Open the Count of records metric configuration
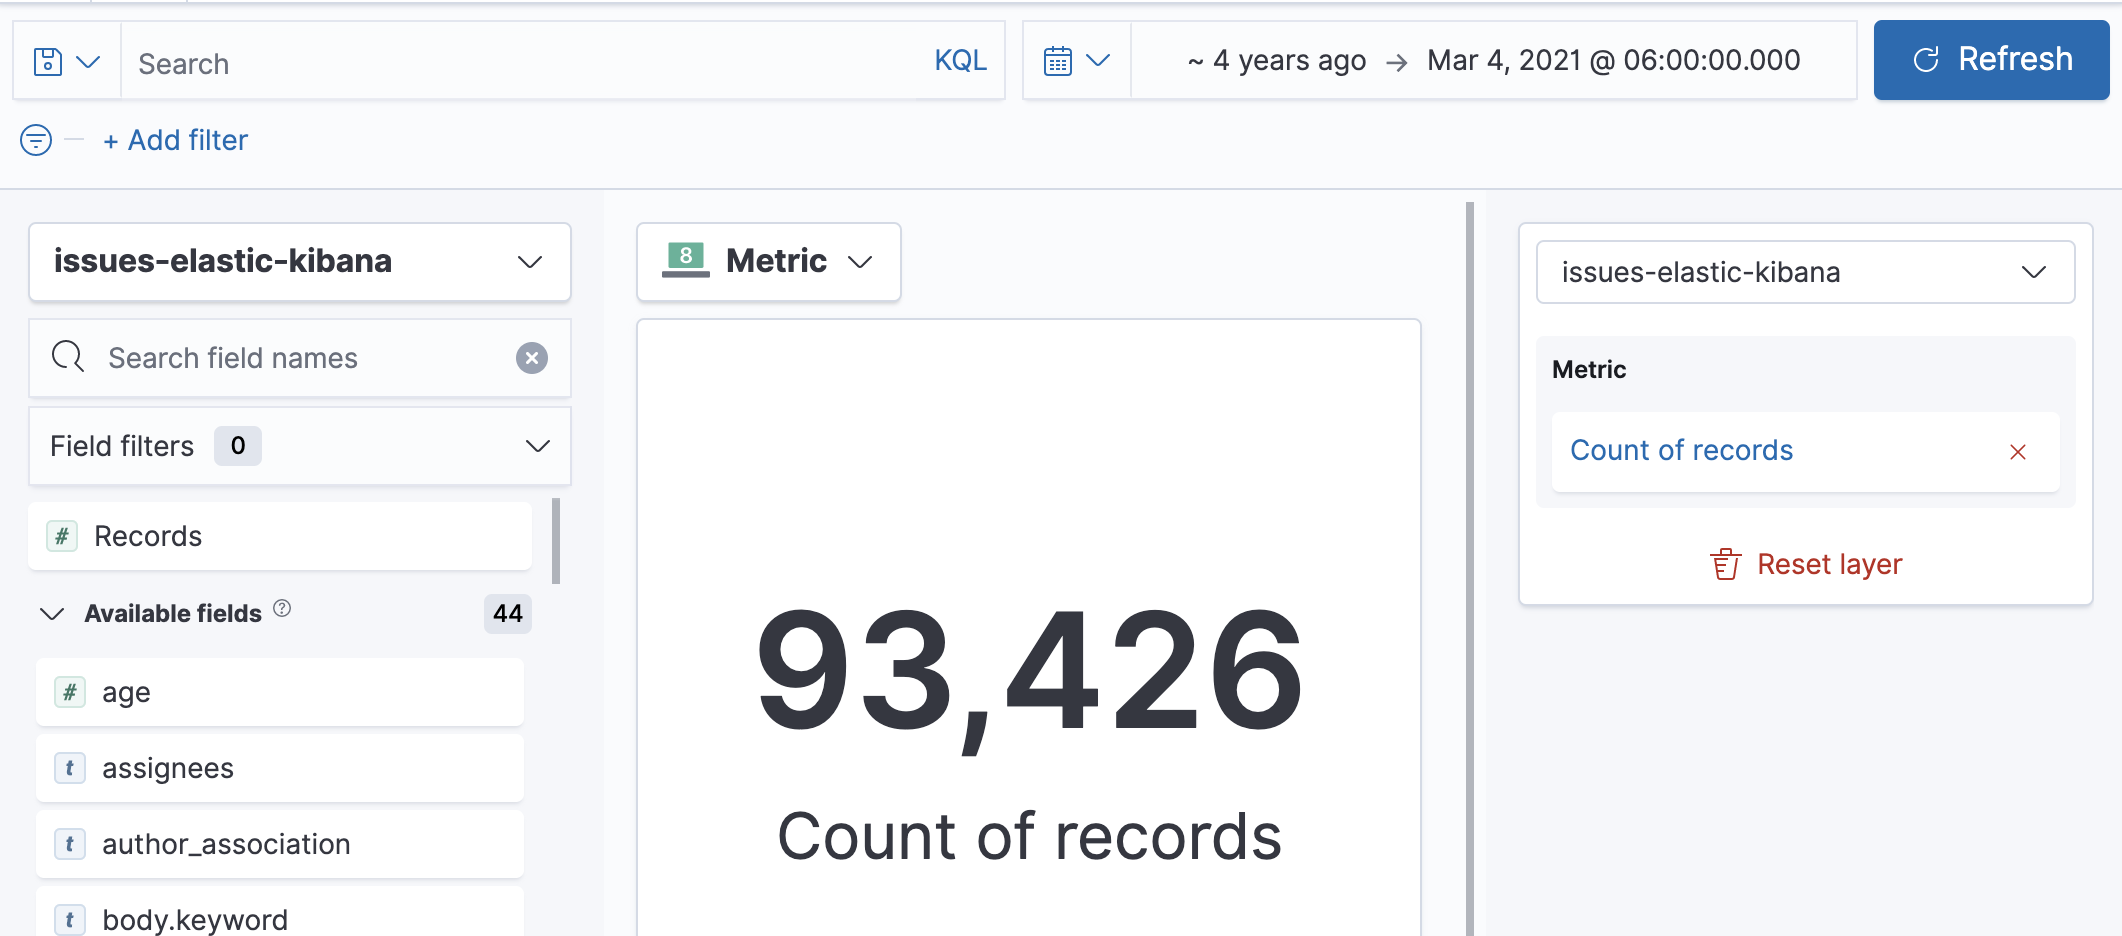Viewport: 2122px width, 936px height. click(x=1681, y=450)
